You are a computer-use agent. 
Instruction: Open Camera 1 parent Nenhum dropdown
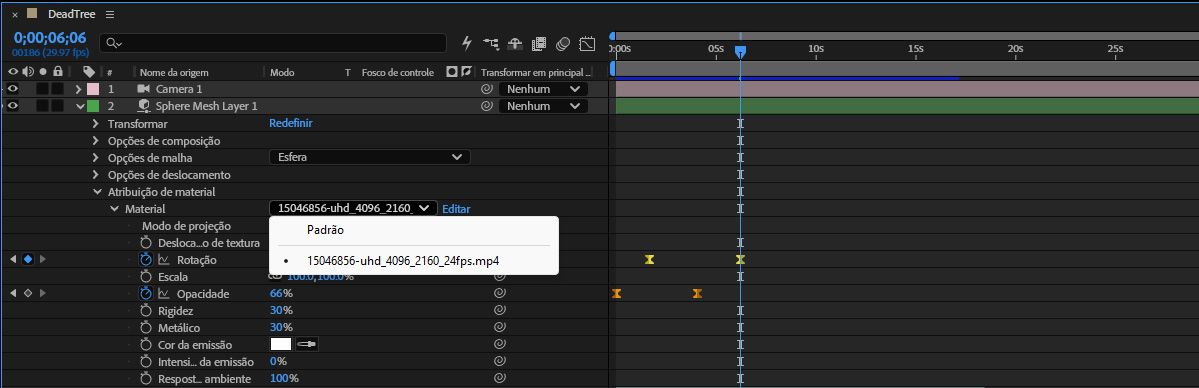[543, 89]
